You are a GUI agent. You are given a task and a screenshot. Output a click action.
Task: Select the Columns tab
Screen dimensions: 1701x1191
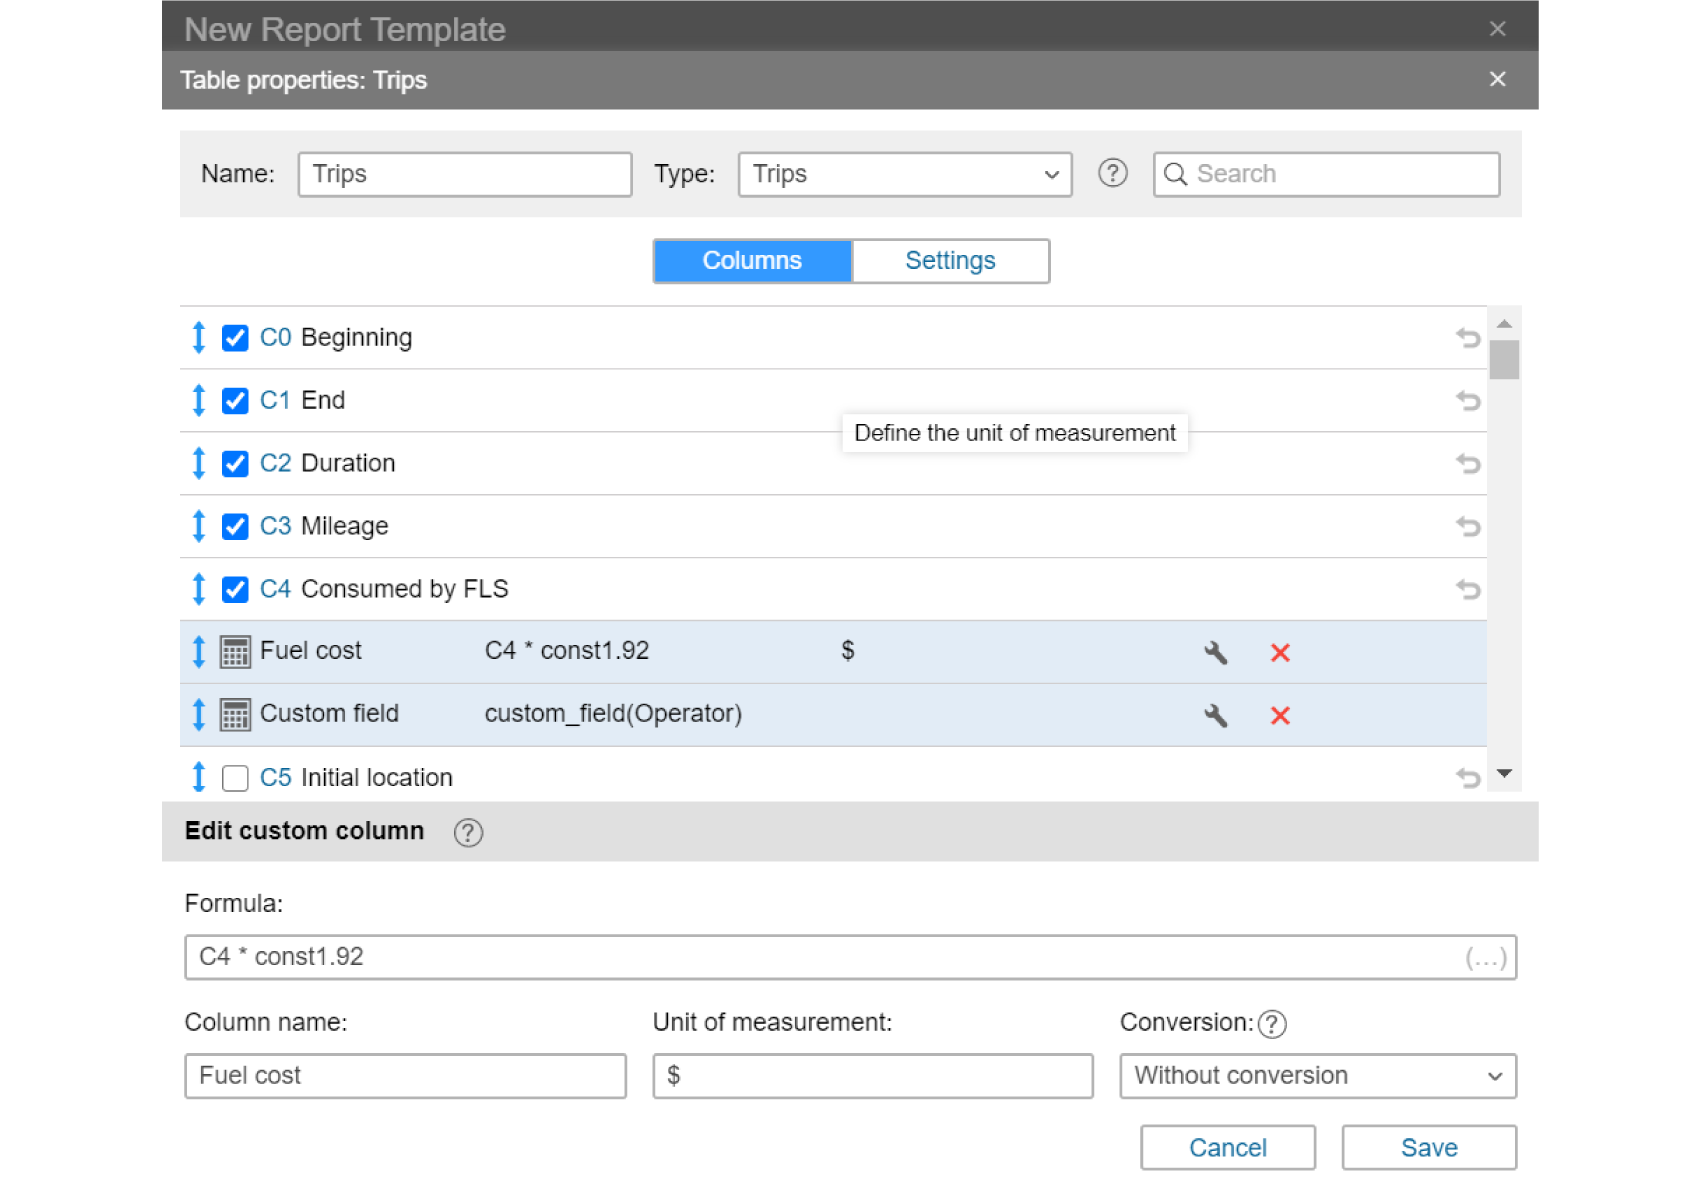(752, 261)
